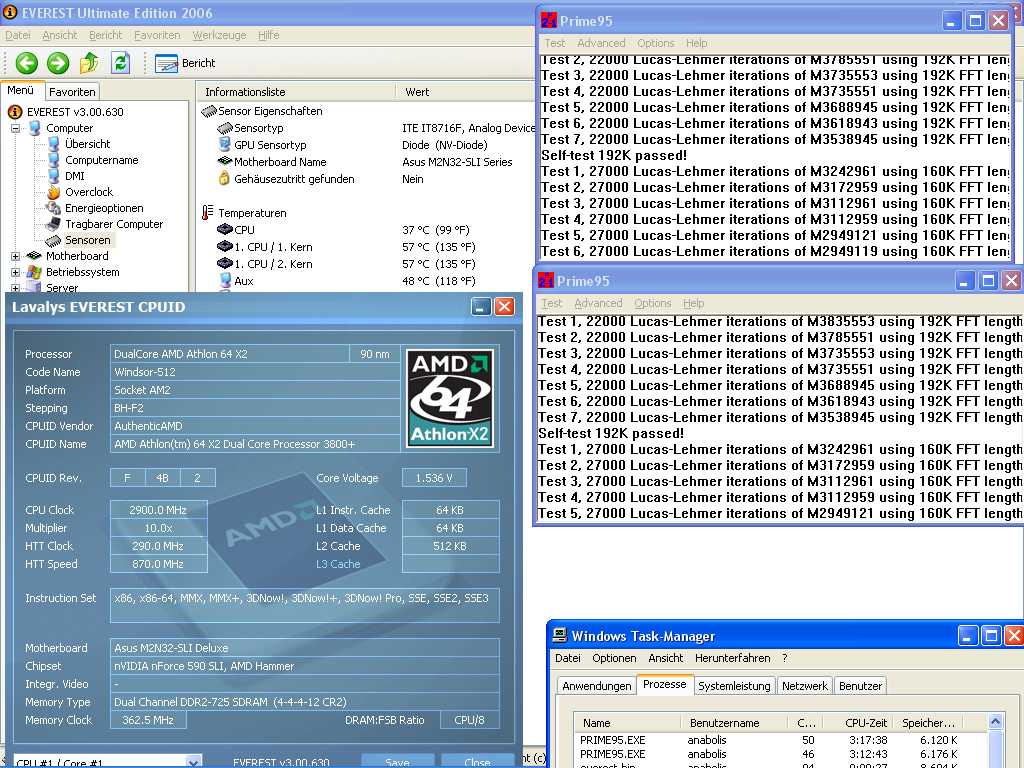Screen dimensions: 1024x768
Task: Open the Datei menu in EVEREST
Action: pos(18,35)
